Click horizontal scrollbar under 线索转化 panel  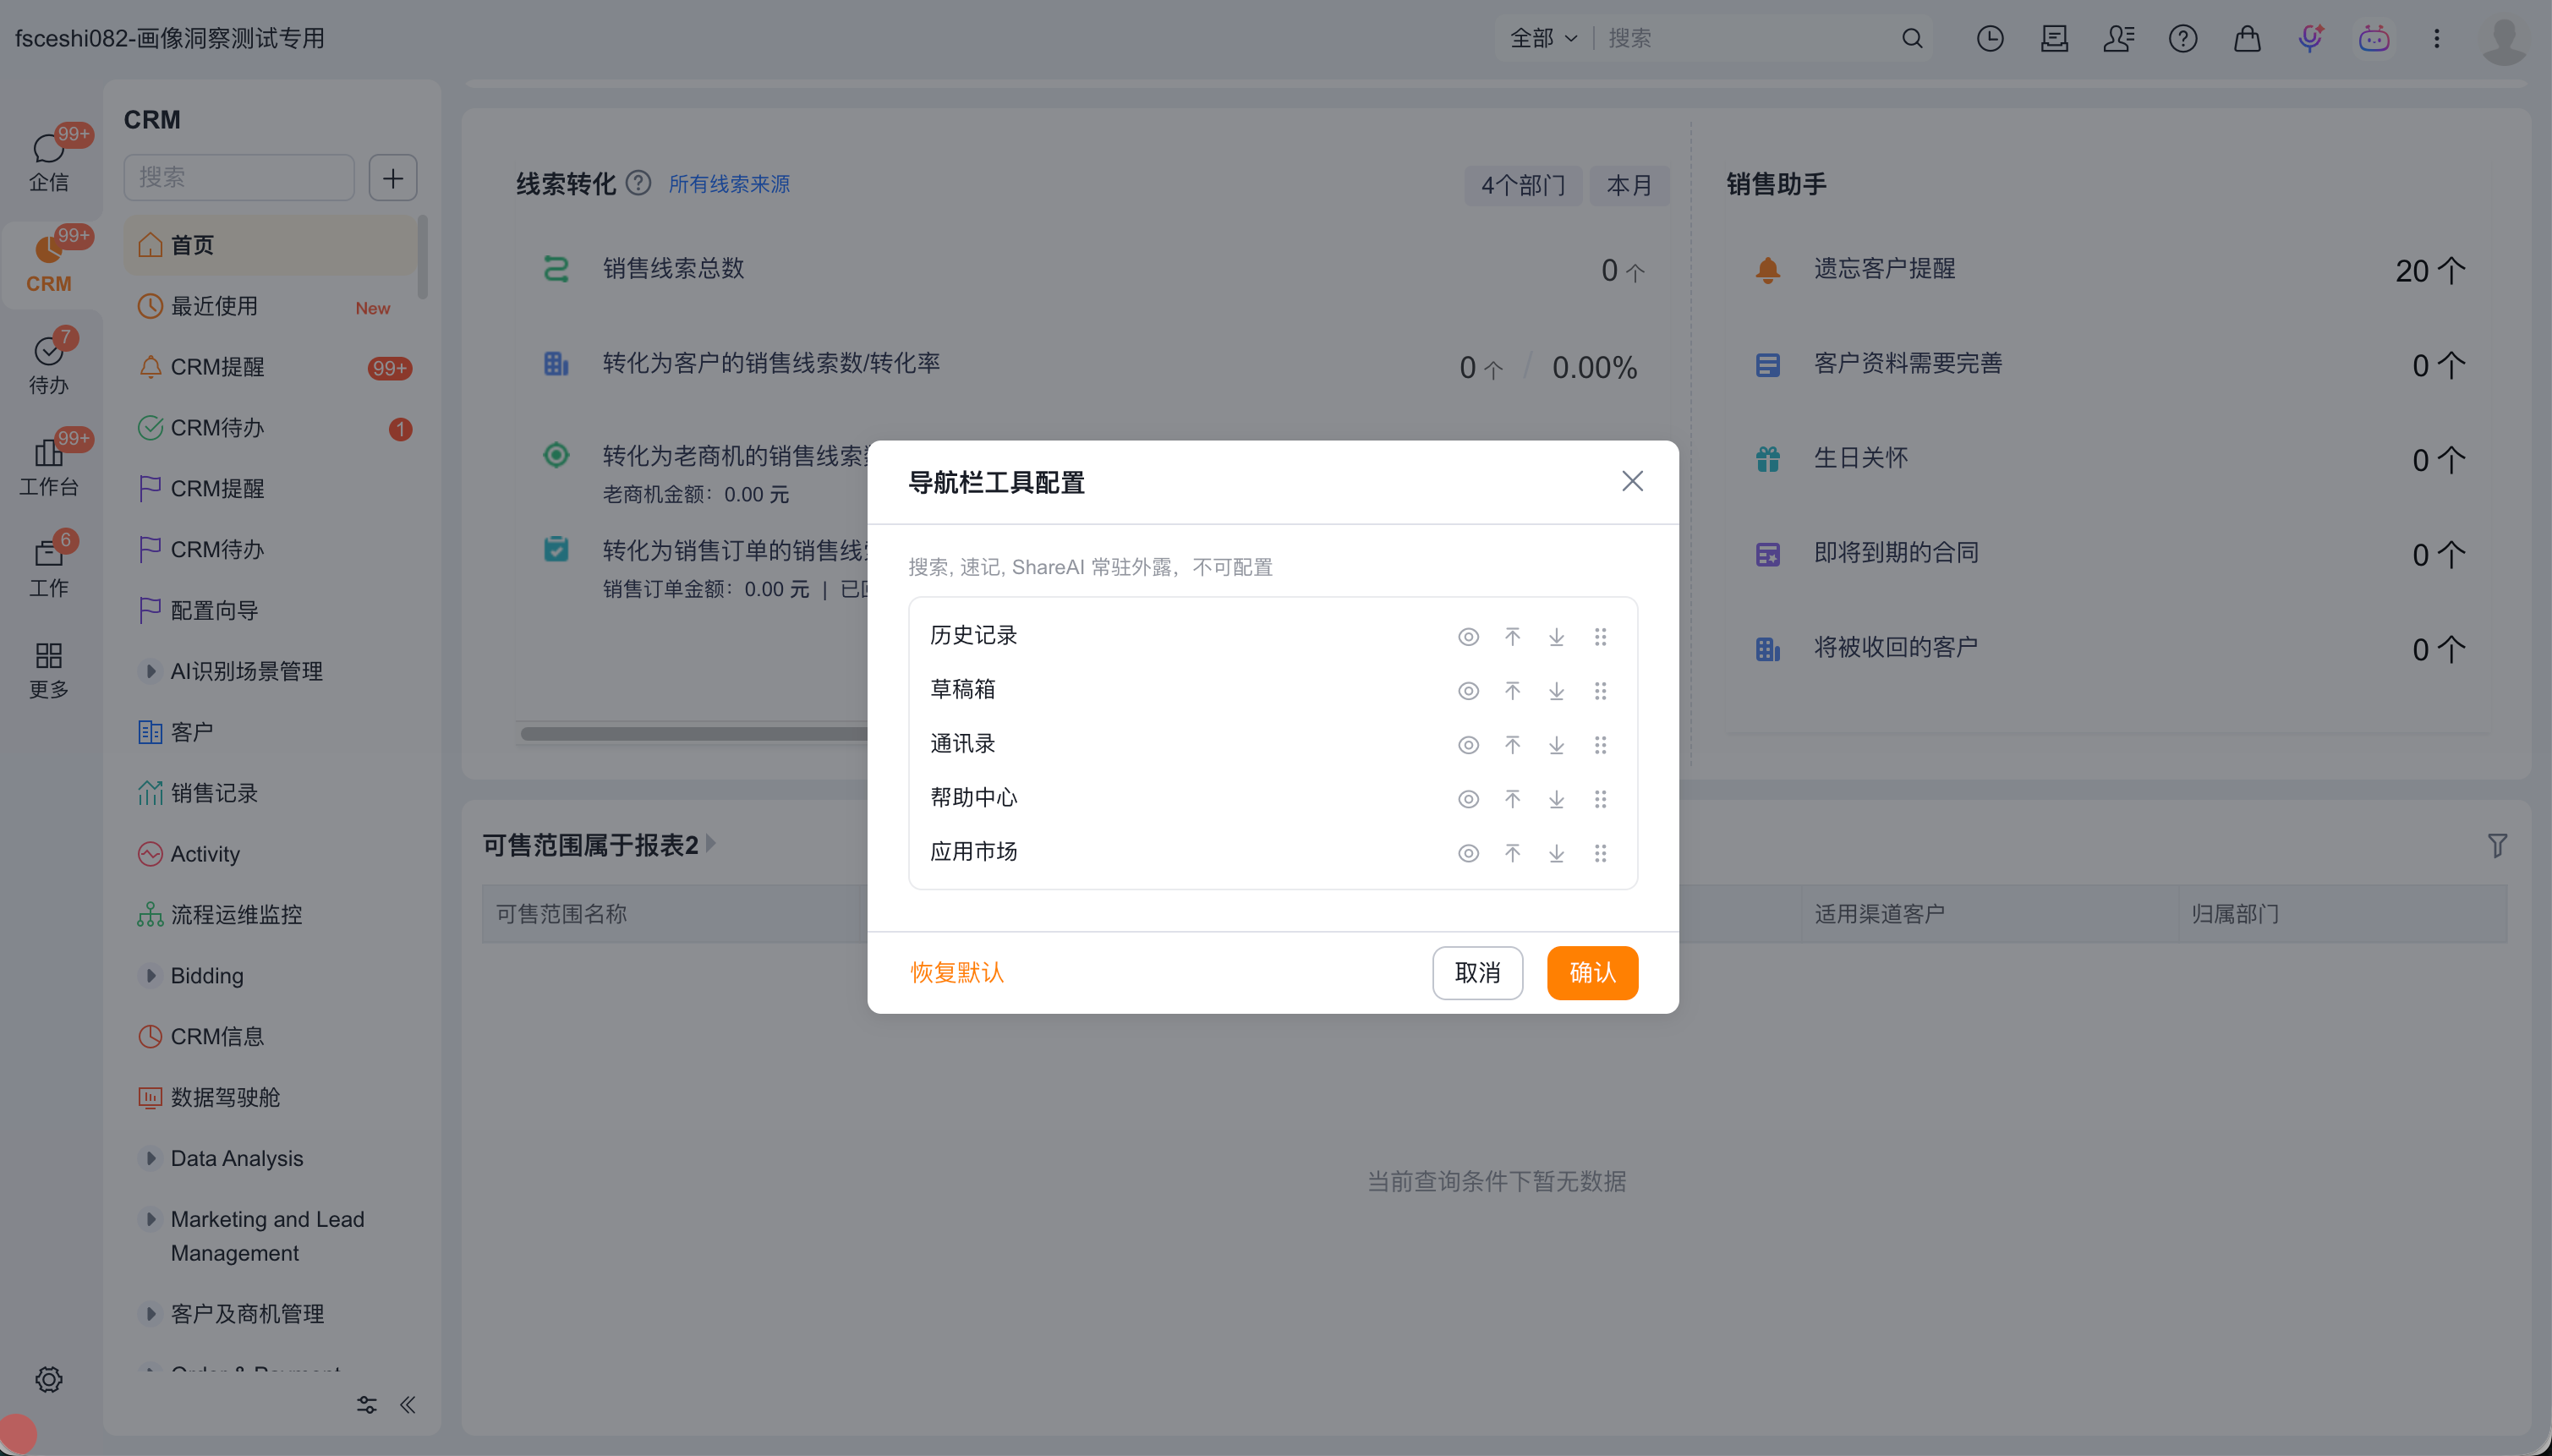pos(692,733)
